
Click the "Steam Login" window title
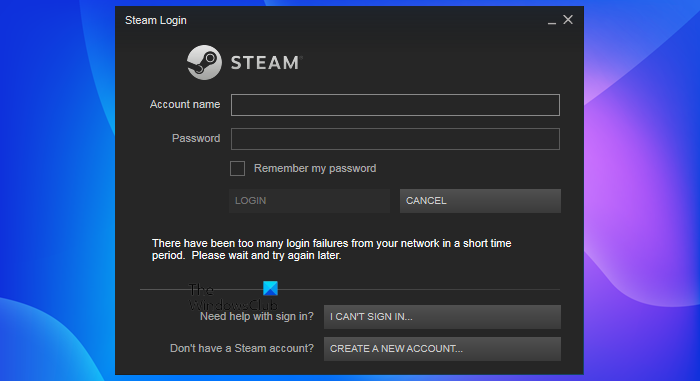pos(156,21)
